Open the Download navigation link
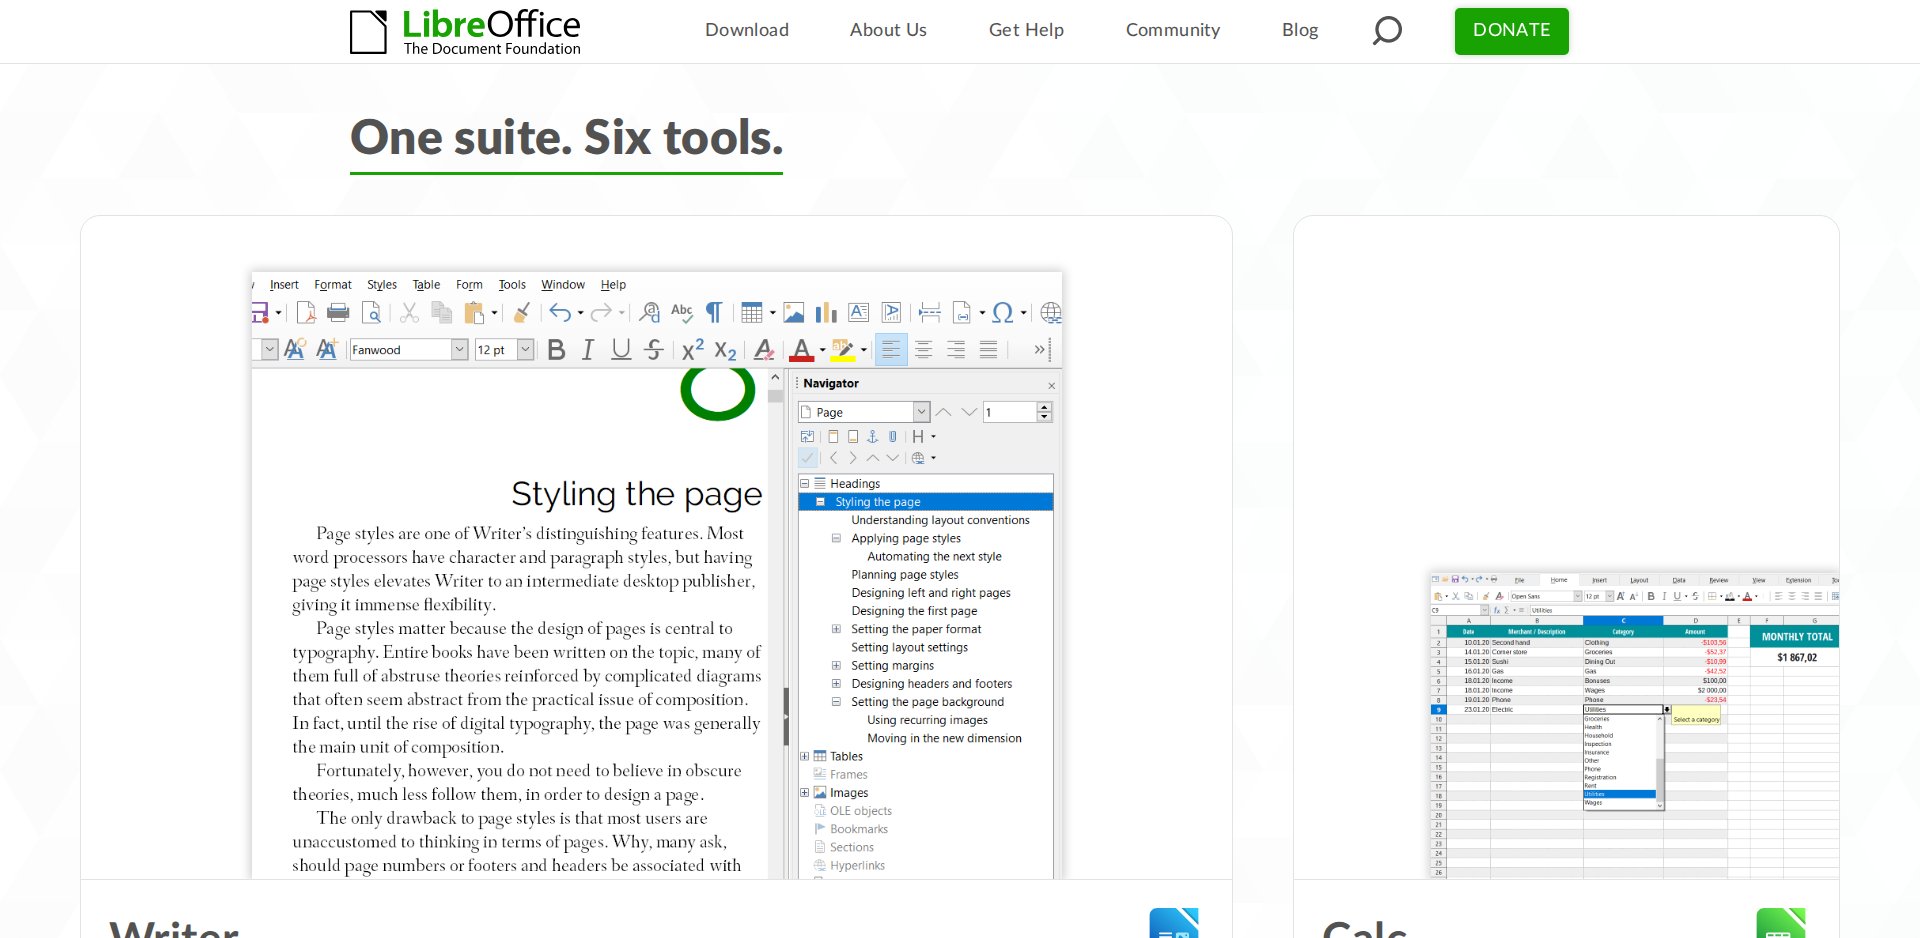This screenshot has height=938, width=1920. point(747,30)
